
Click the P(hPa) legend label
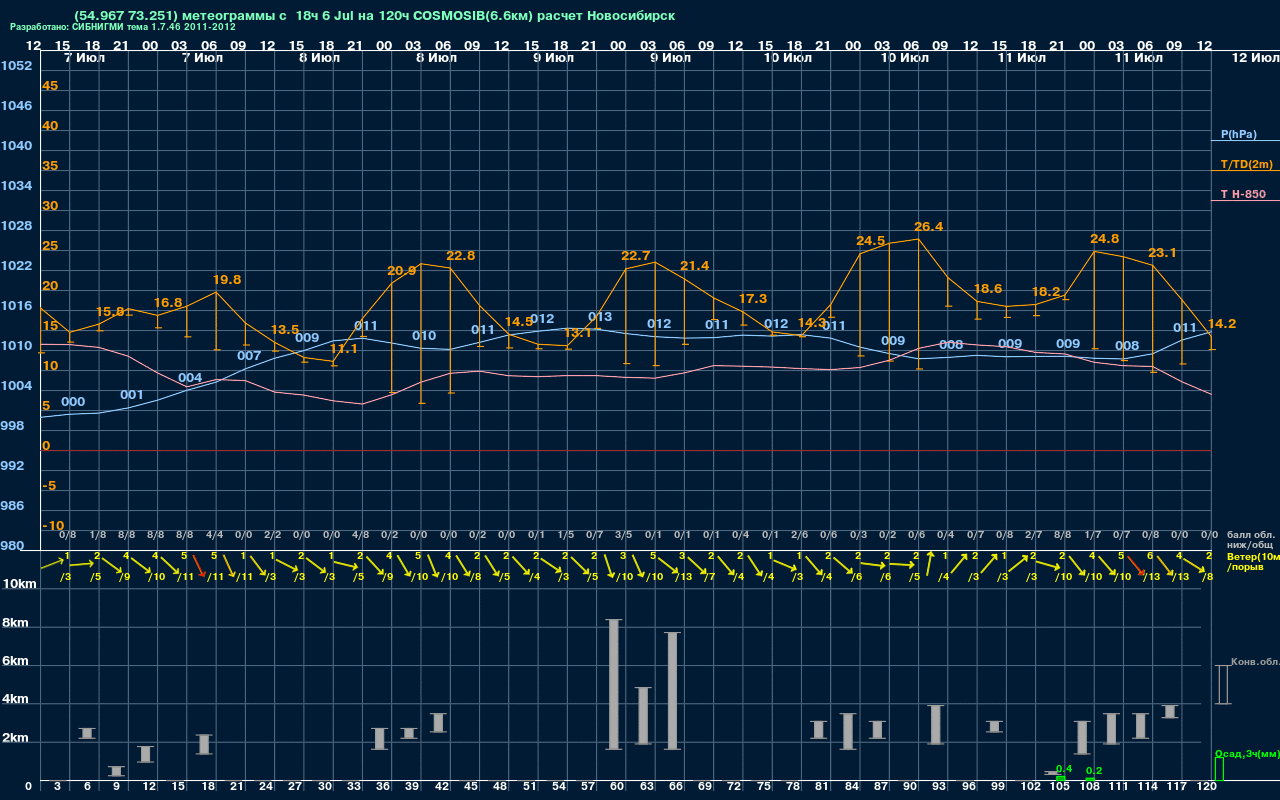pyautogui.click(x=1239, y=134)
